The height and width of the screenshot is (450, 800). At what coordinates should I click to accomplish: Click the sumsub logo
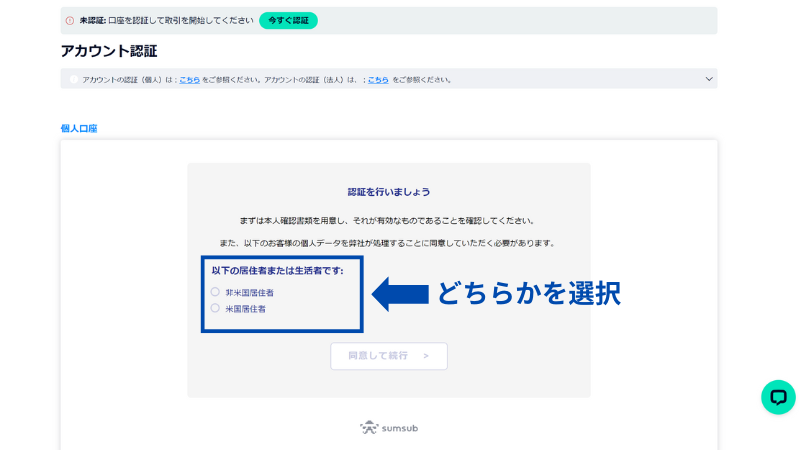[389, 428]
